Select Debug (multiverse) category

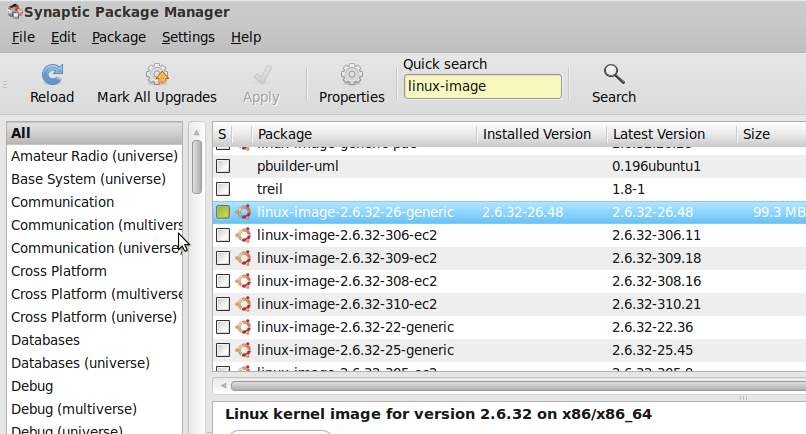tap(95, 409)
